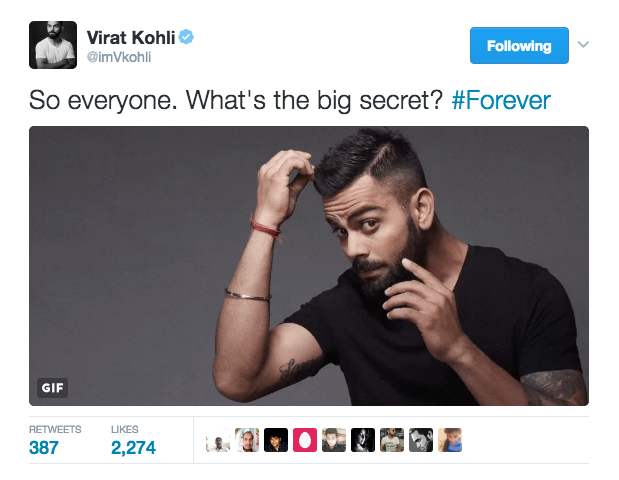The image size is (619, 480).
Task: Open the @imVkohli handle link
Action: click(119, 57)
